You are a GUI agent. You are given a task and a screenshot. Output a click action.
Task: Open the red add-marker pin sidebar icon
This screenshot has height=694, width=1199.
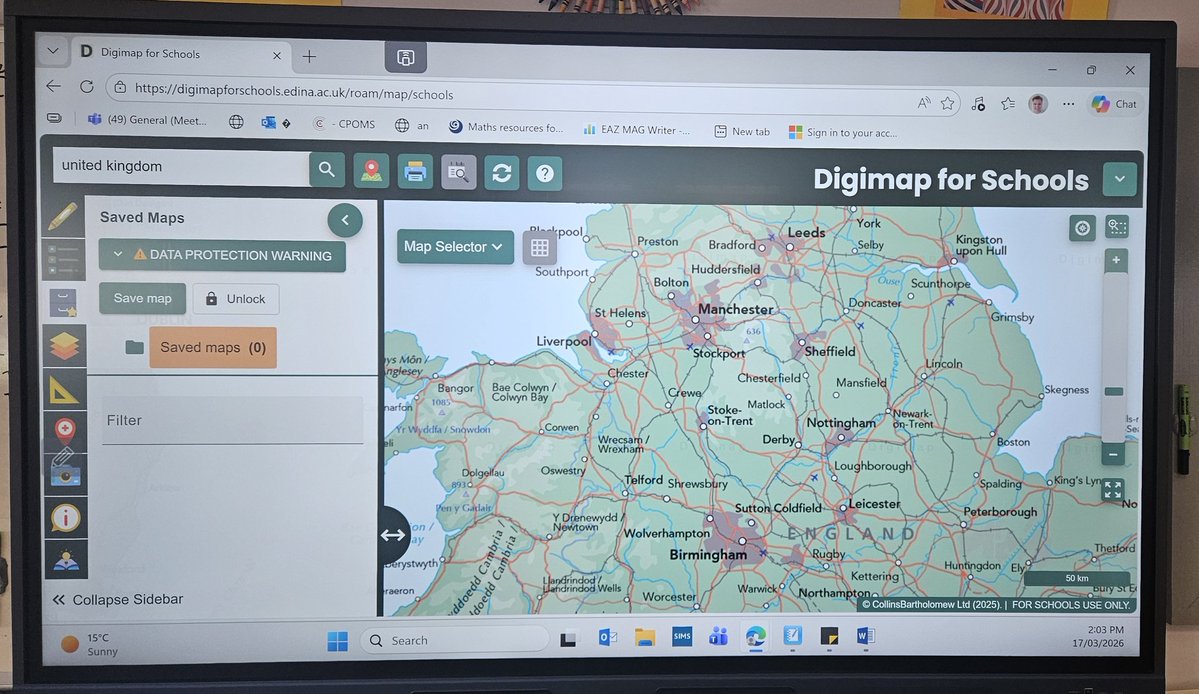[x=66, y=431]
